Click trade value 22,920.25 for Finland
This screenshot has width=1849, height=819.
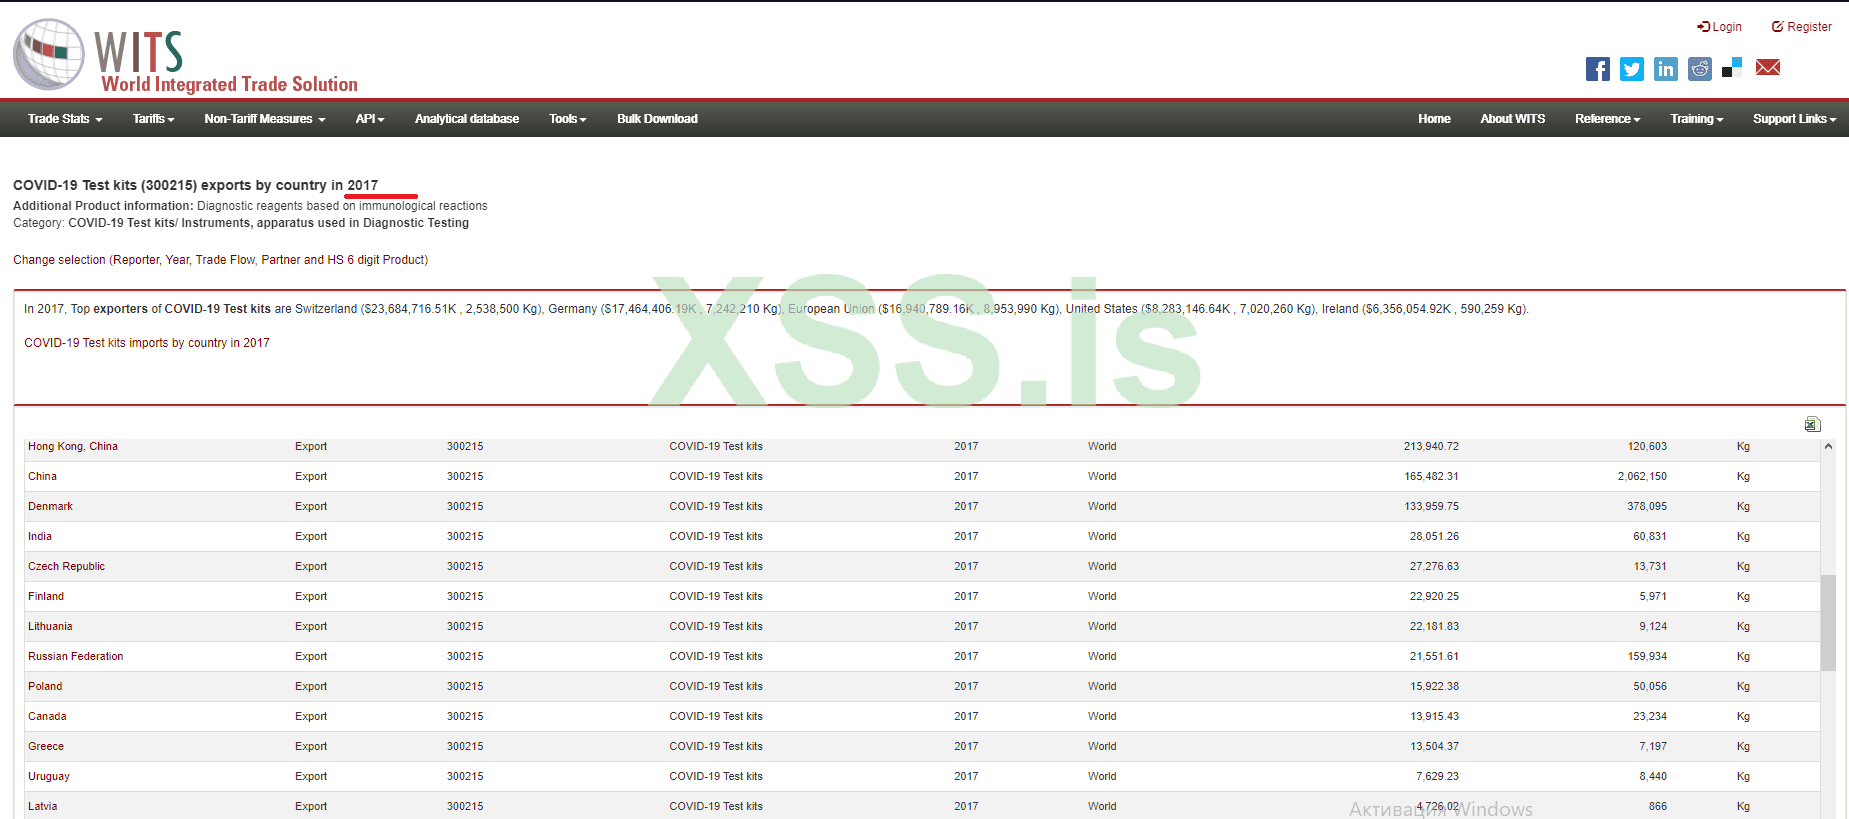(x=1434, y=597)
